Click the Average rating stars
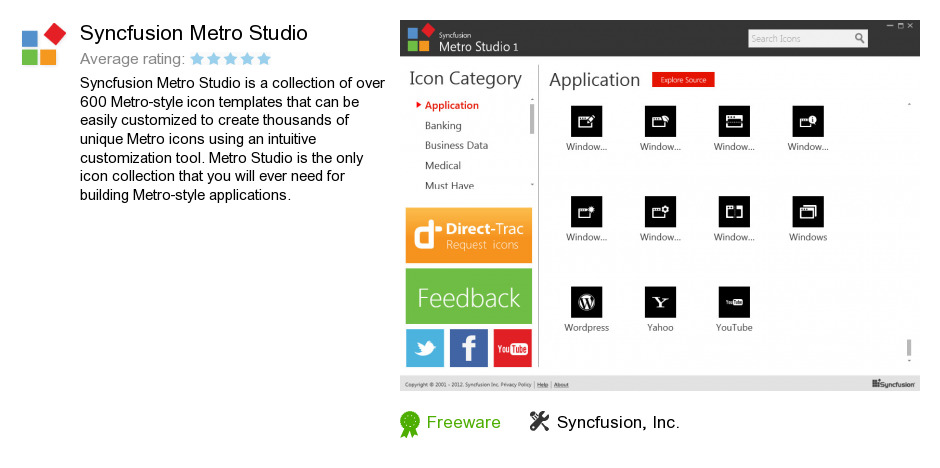 click(231, 59)
